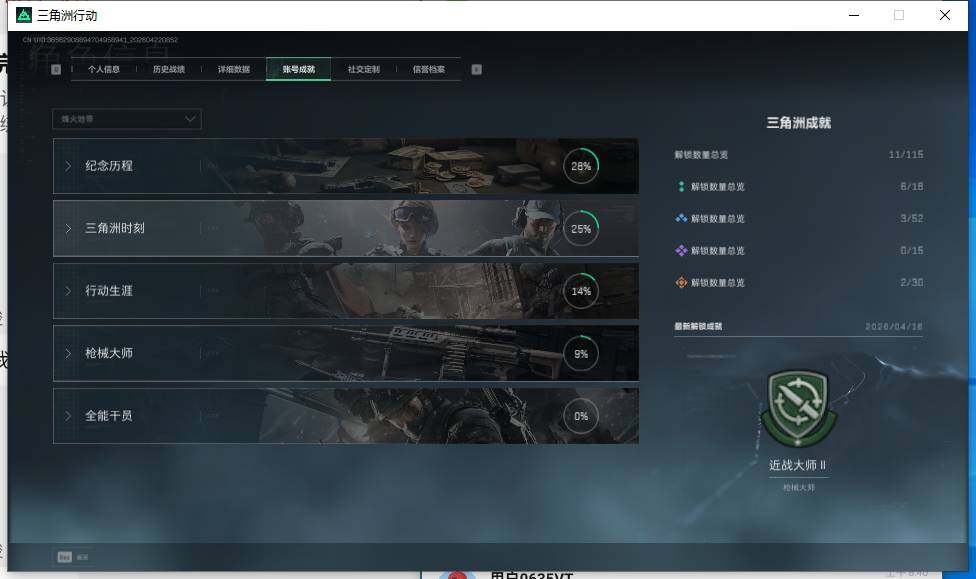Click the 全能干员 label text
The height and width of the screenshot is (579, 976).
point(109,415)
